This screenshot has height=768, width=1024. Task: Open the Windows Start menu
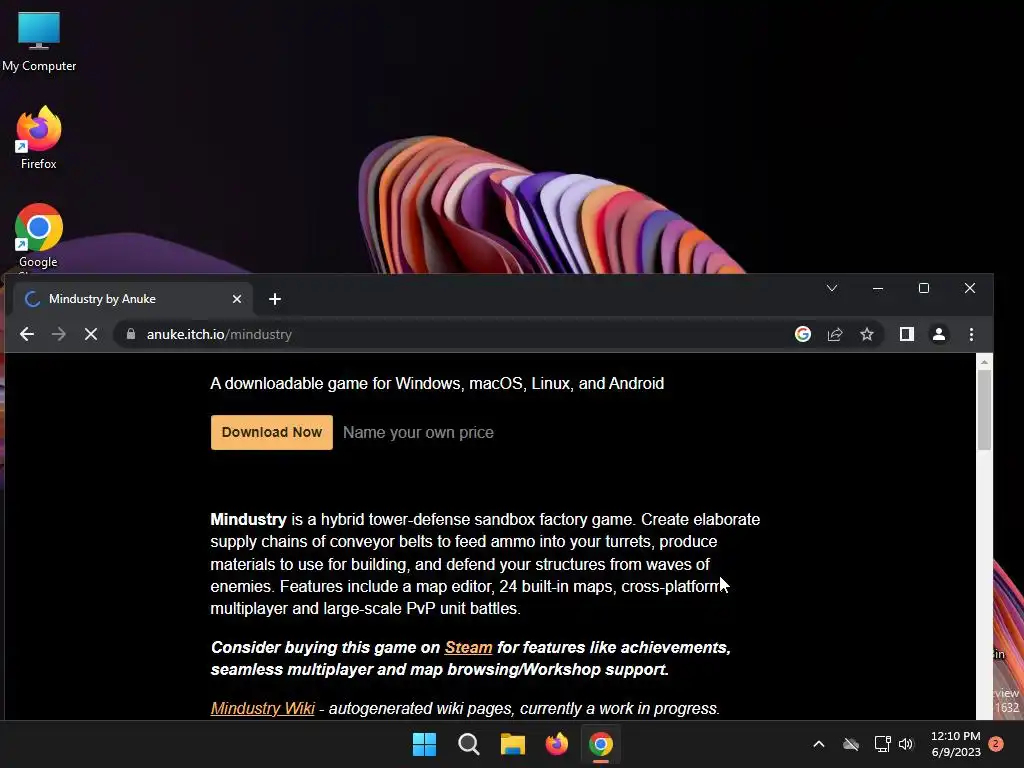click(x=424, y=744)
